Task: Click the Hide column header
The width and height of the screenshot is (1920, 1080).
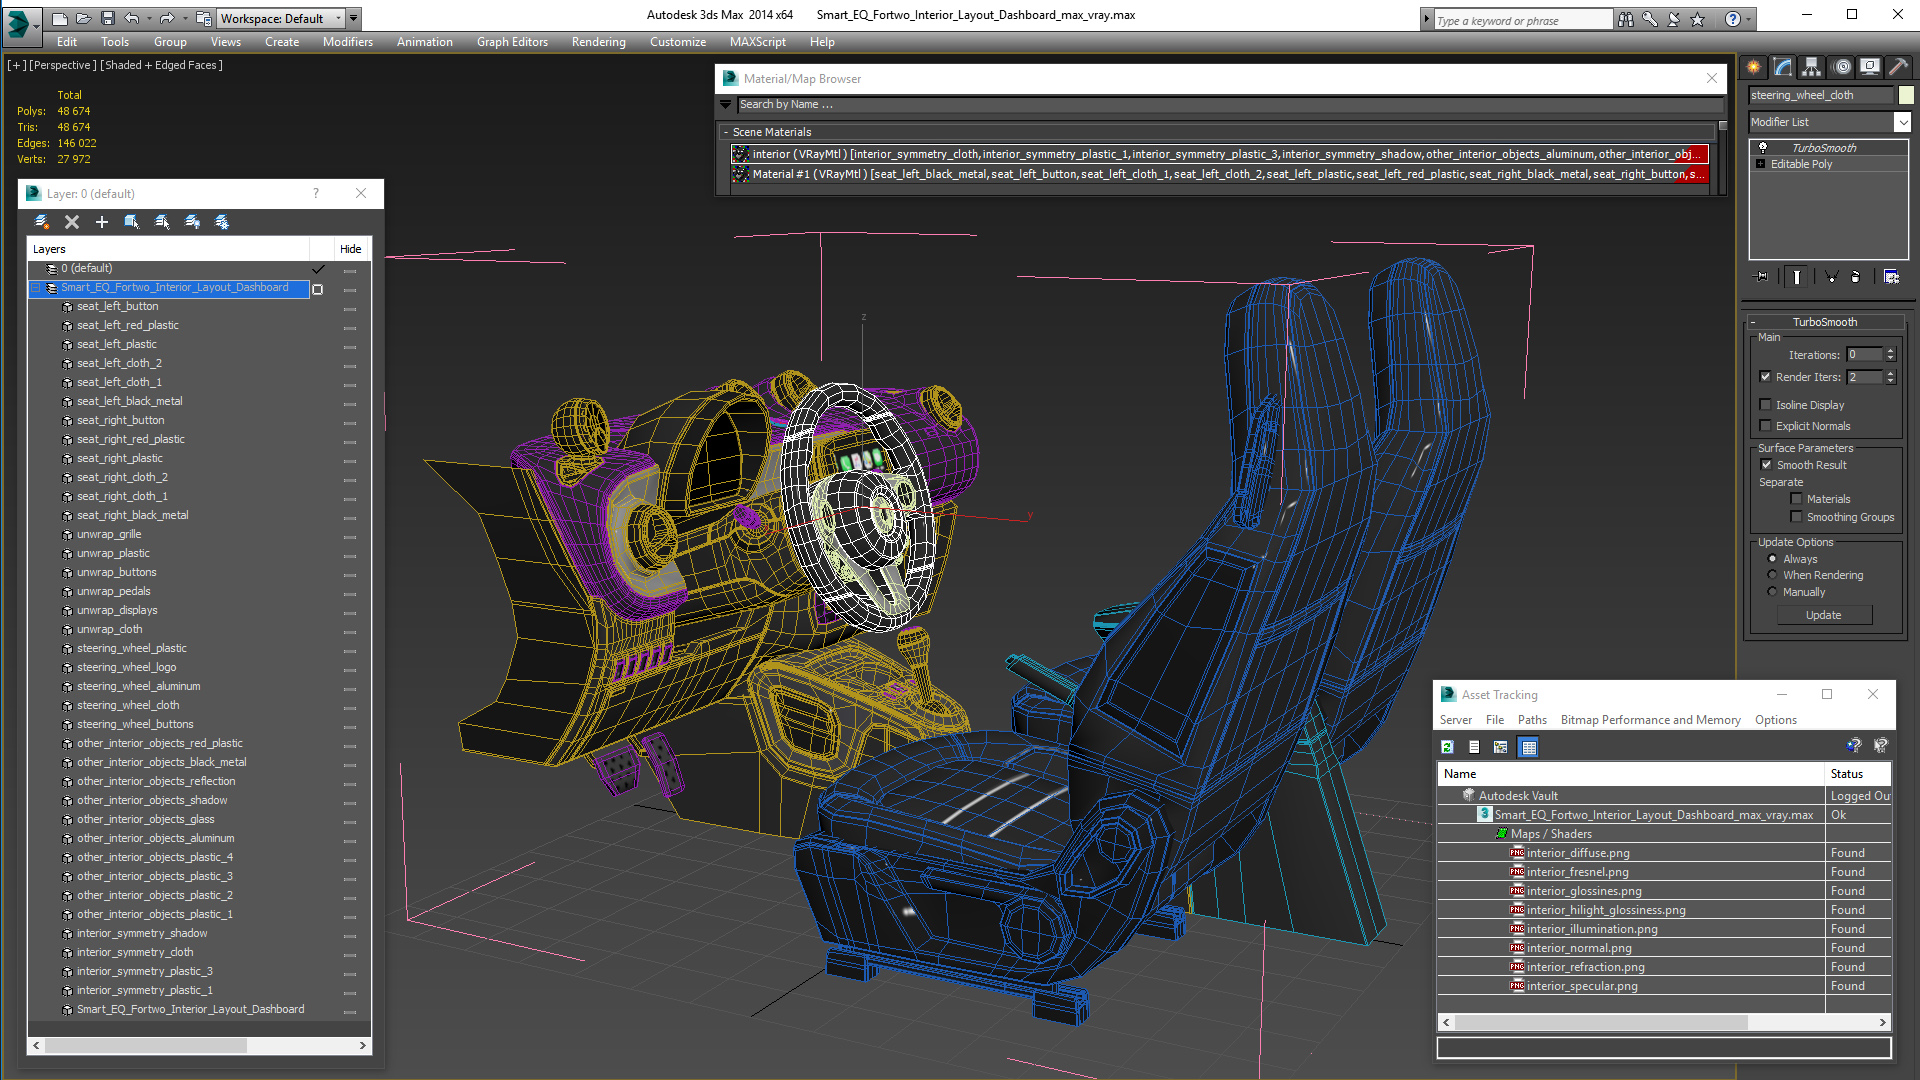Action: click(350, 249)
